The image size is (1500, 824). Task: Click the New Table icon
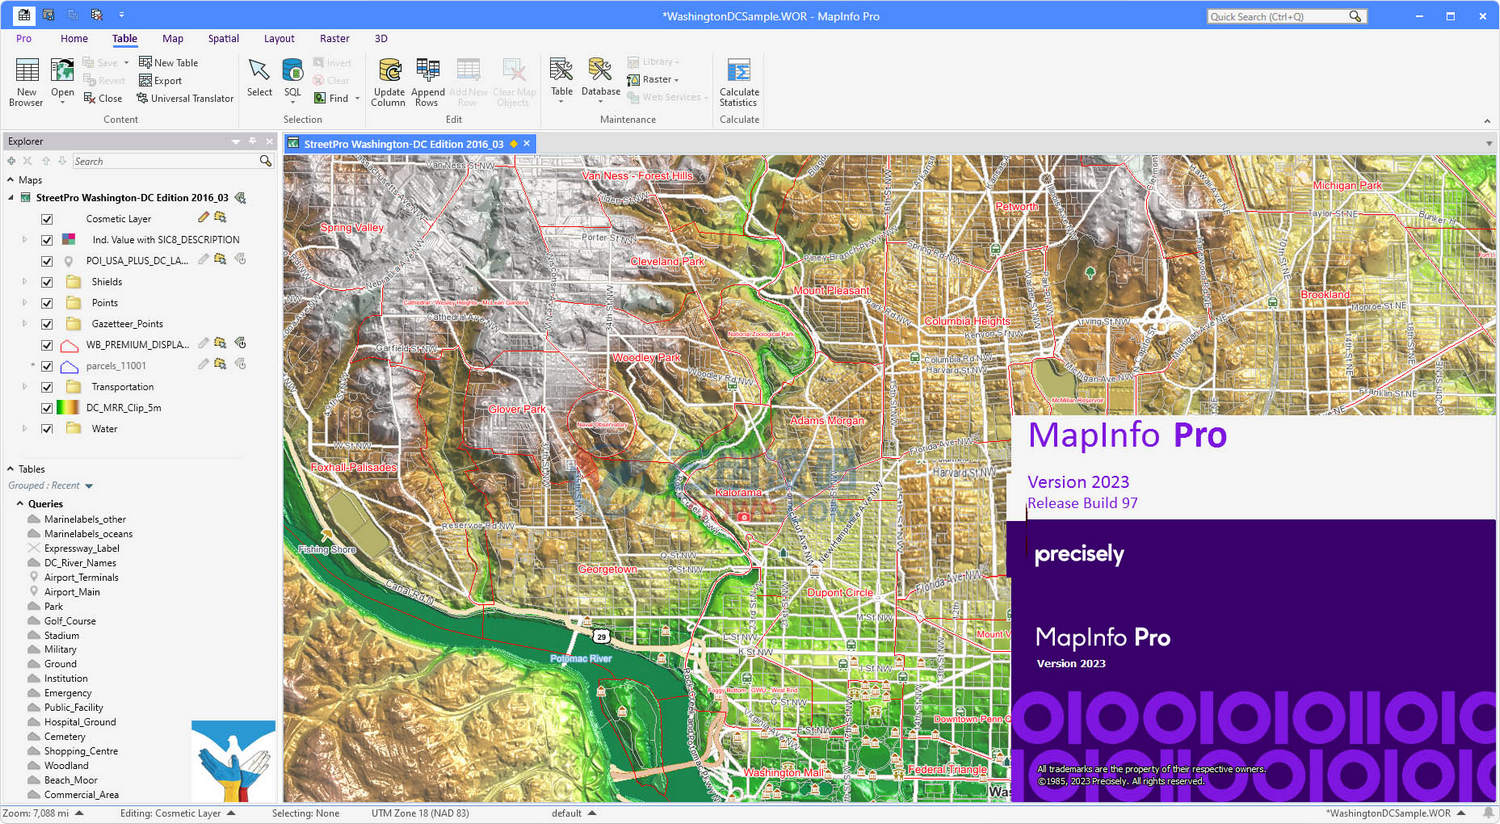tap(145, 62)
